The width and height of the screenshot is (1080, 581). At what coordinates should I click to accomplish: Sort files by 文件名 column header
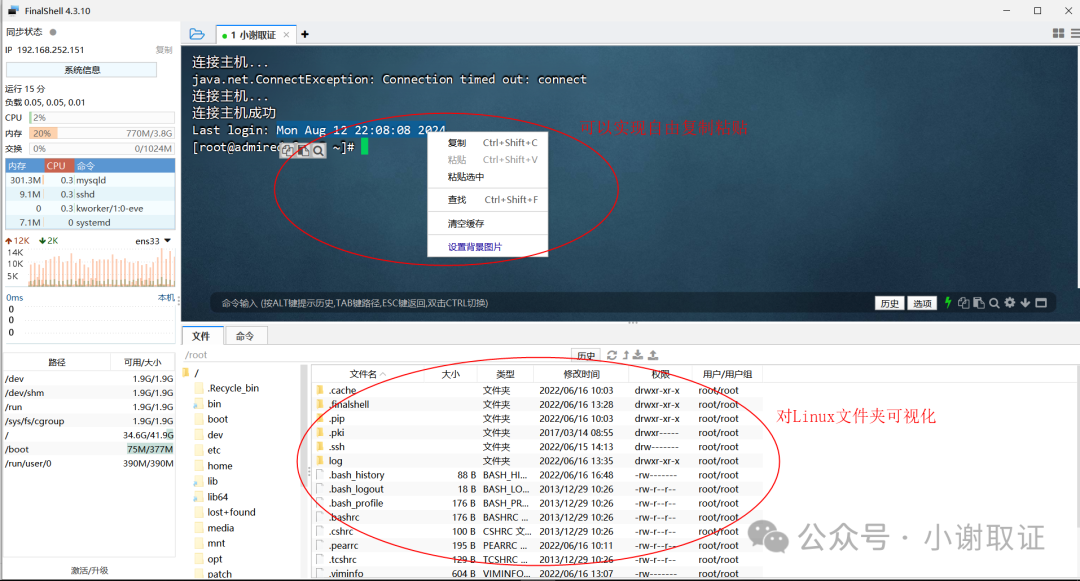[366, 374]
